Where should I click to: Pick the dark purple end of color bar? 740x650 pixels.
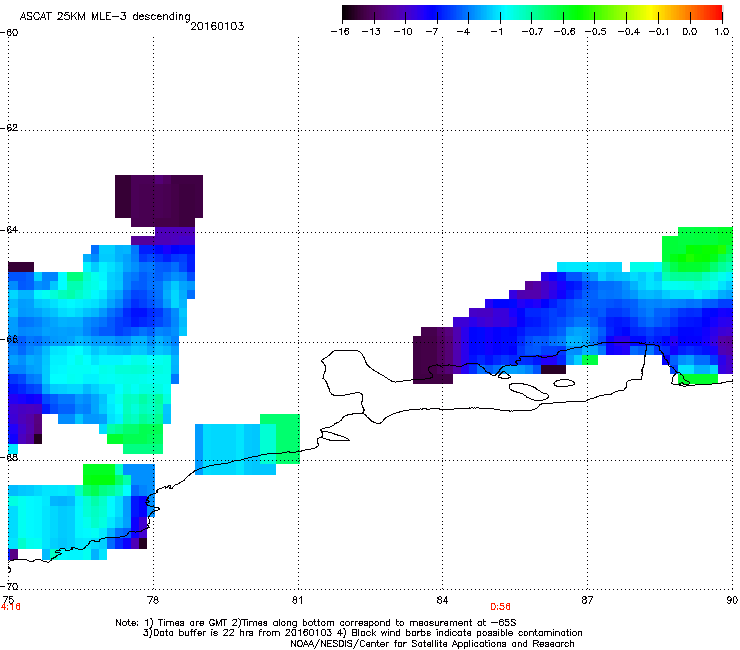point(352,13)
